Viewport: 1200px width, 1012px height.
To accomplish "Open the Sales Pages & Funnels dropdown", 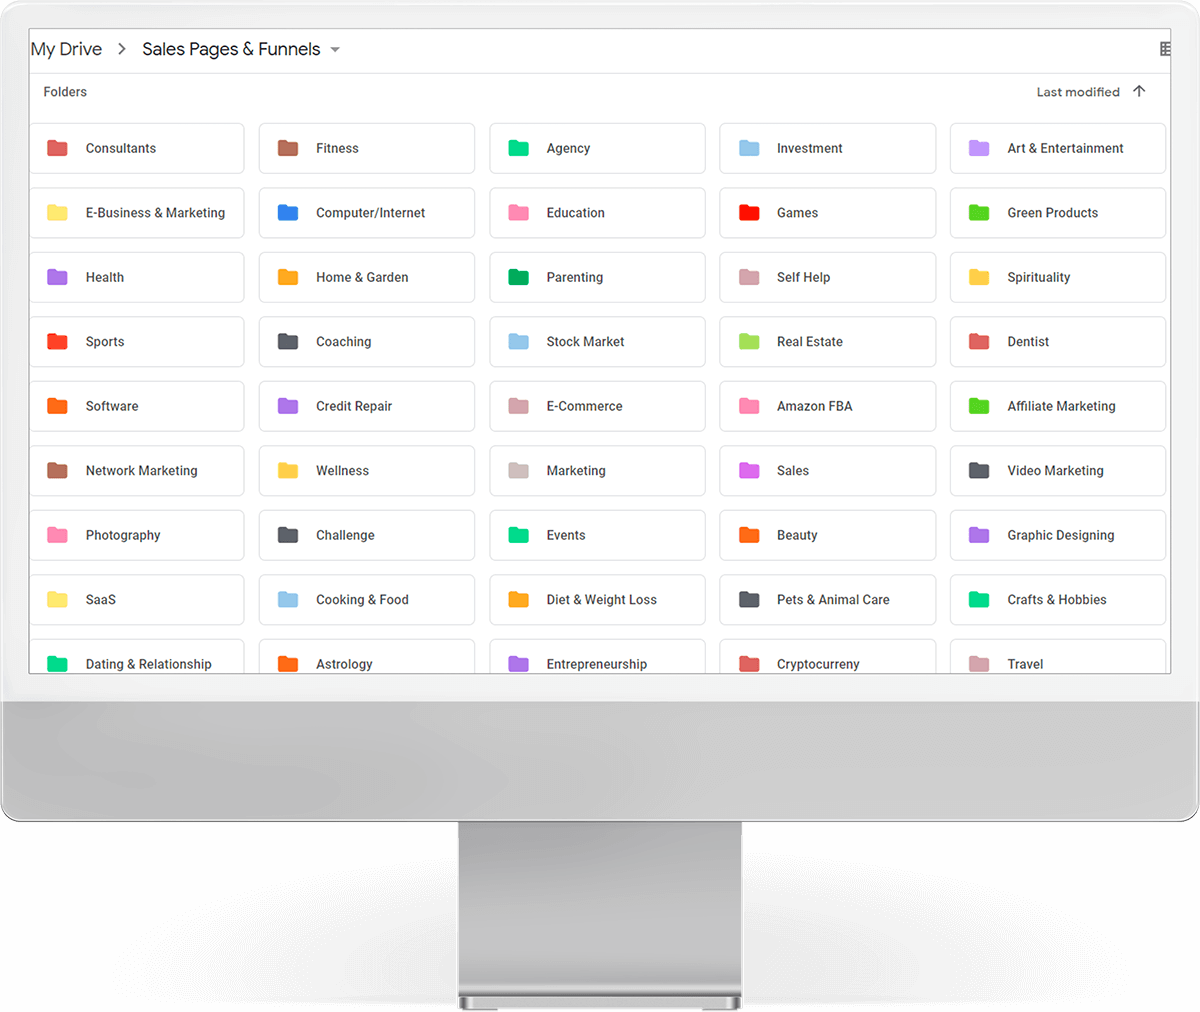I will point(335,50).
